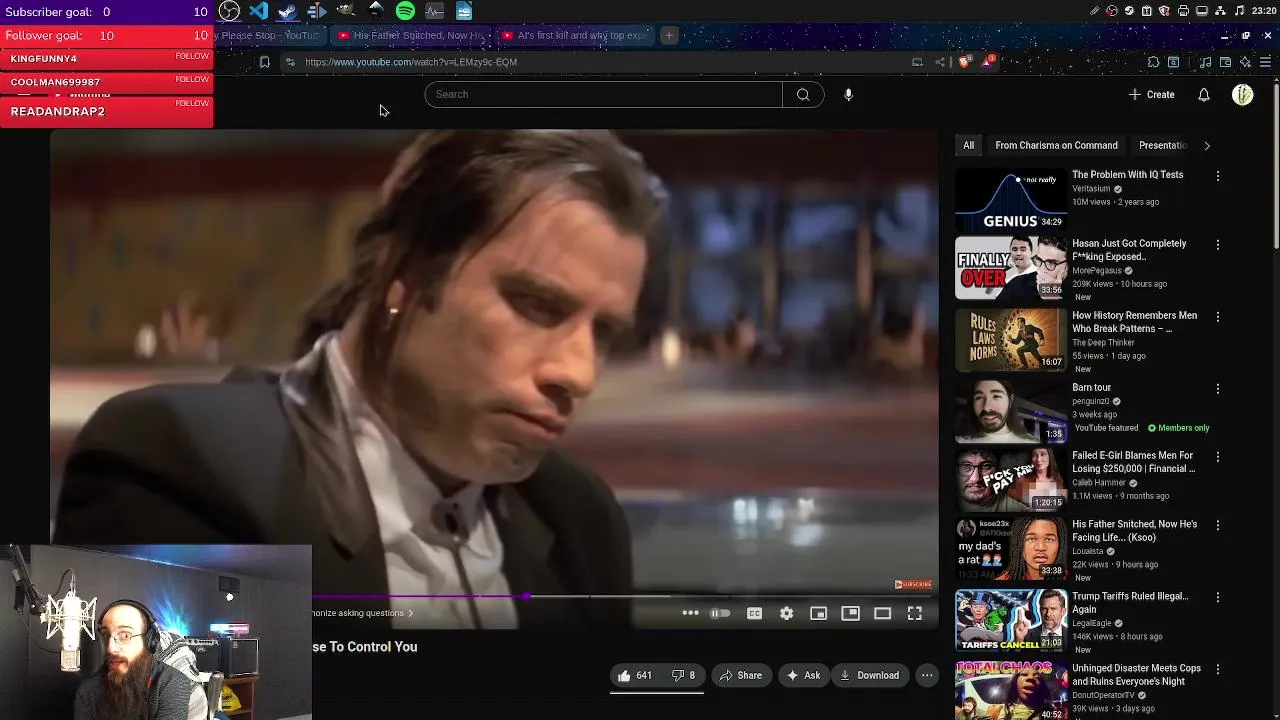Screen dimensions: 1280x720
Task: Like the video with 641 likes
Action: tap(634, 675)
